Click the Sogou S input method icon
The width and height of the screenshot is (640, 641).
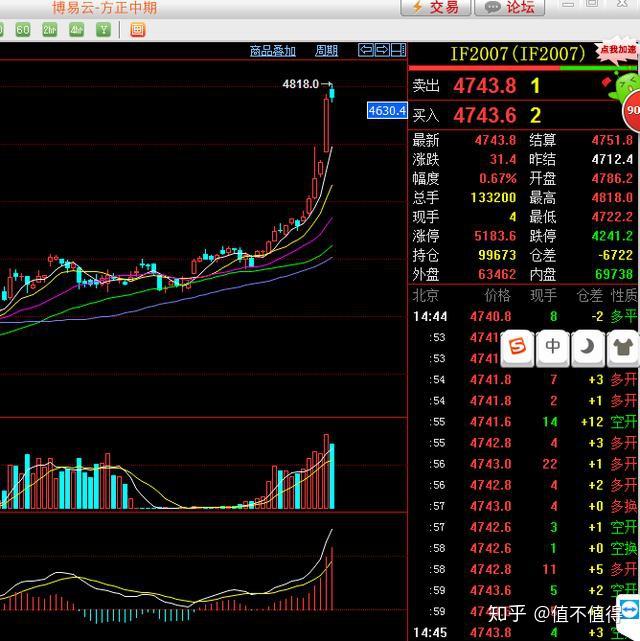click(x=517, y=347)
